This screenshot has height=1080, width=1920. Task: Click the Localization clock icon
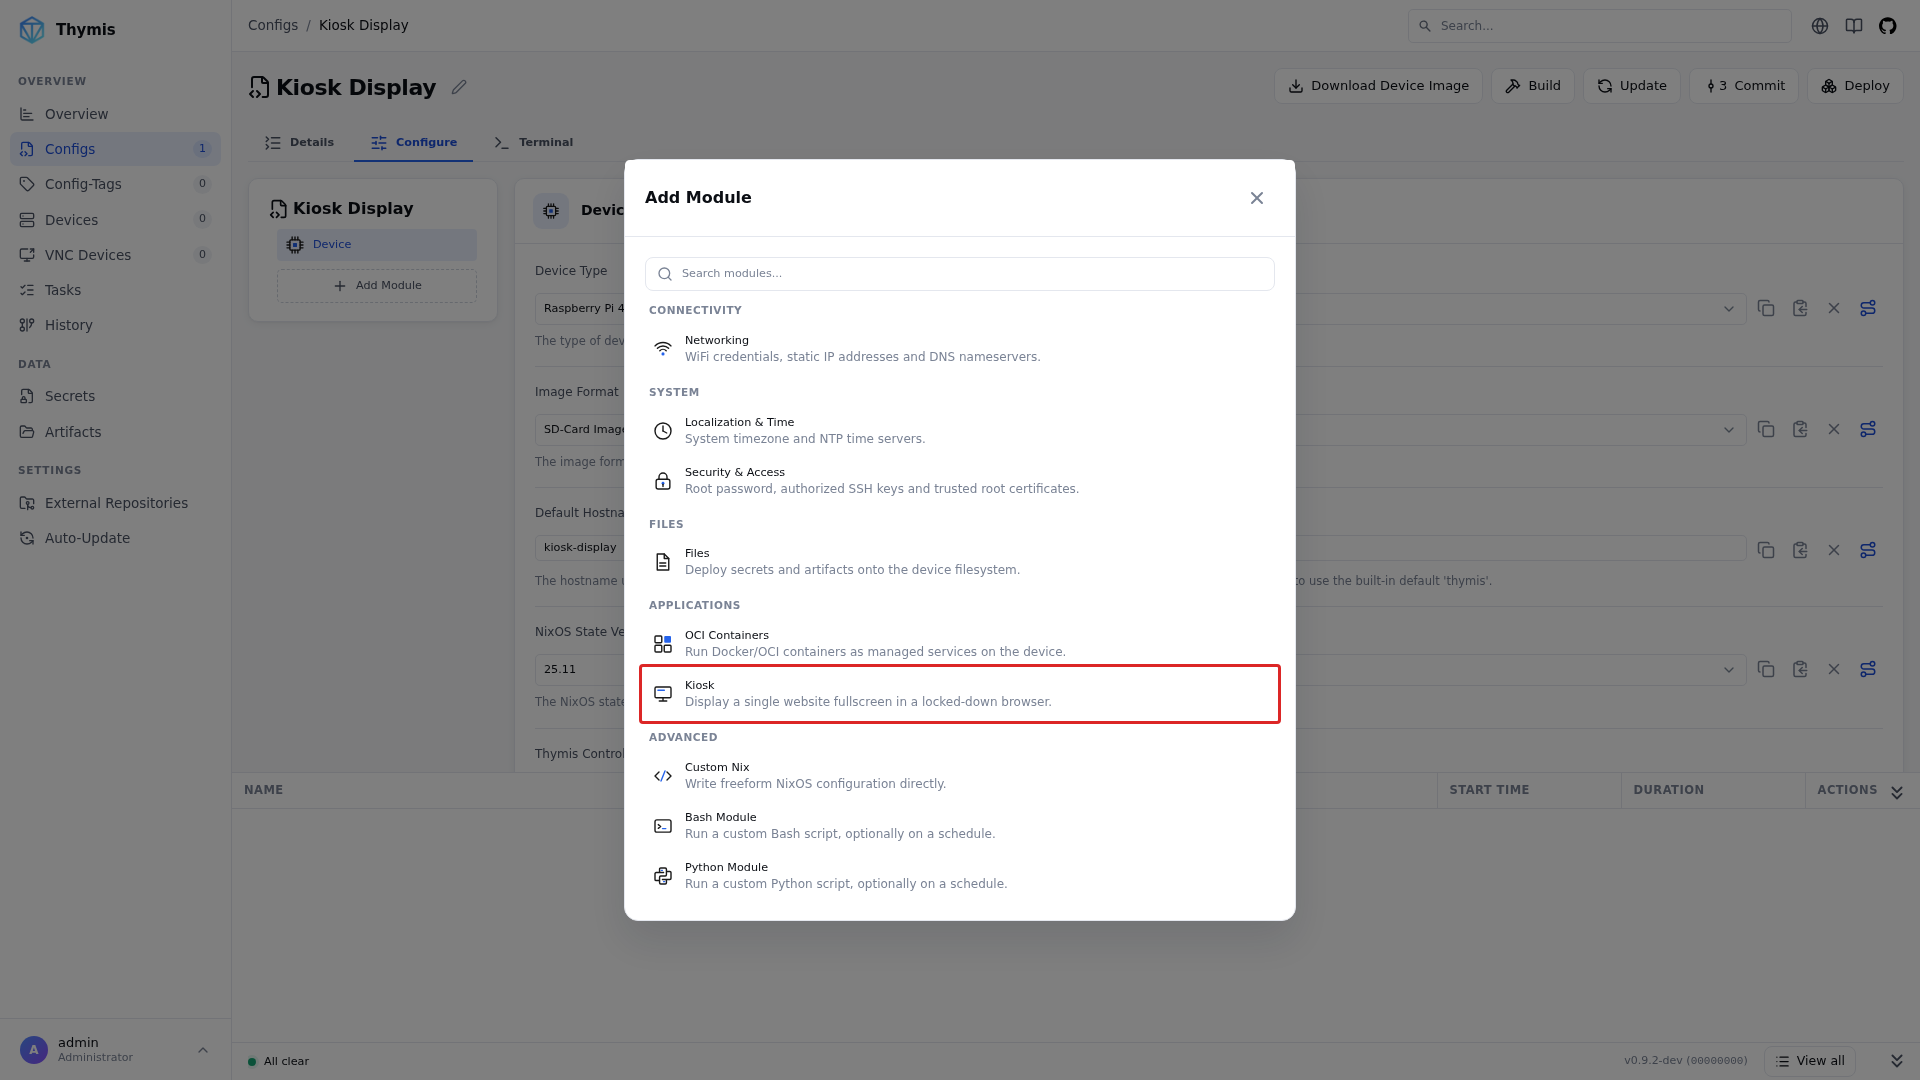[x=663, y=431]
